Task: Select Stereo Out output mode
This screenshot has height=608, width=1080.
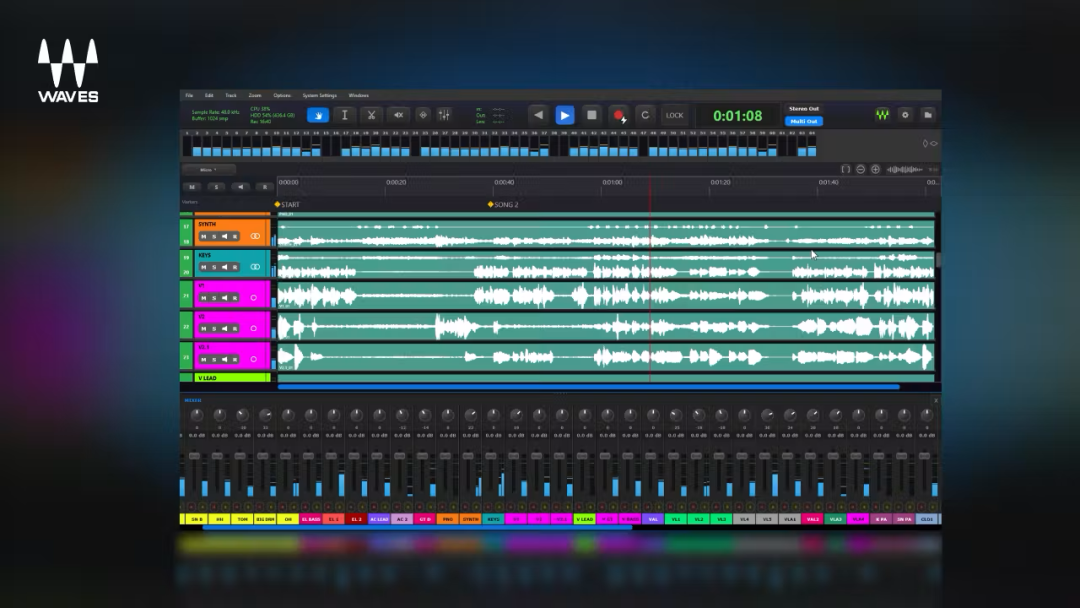Action: click(x=804, y=109)
